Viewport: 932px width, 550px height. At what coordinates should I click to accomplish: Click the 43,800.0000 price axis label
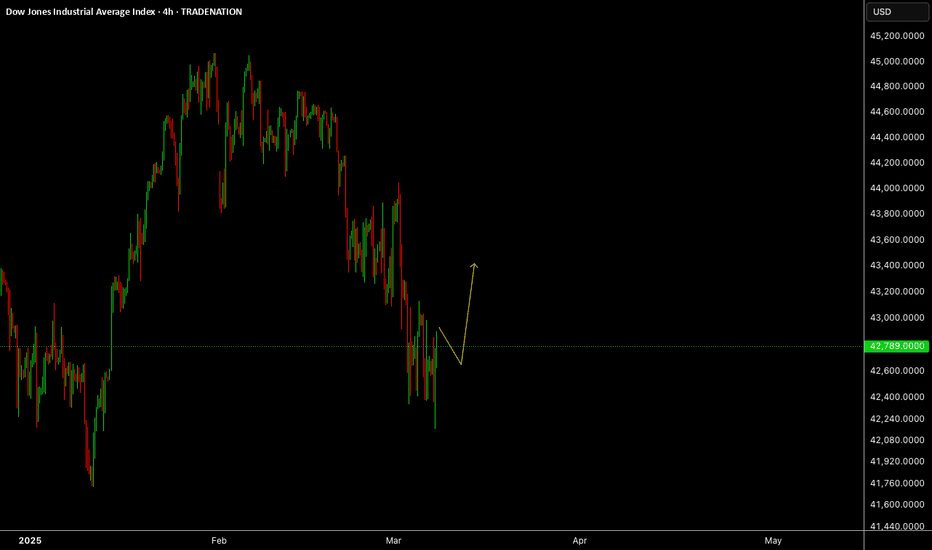pyautogui.click(x=897, y=214)
